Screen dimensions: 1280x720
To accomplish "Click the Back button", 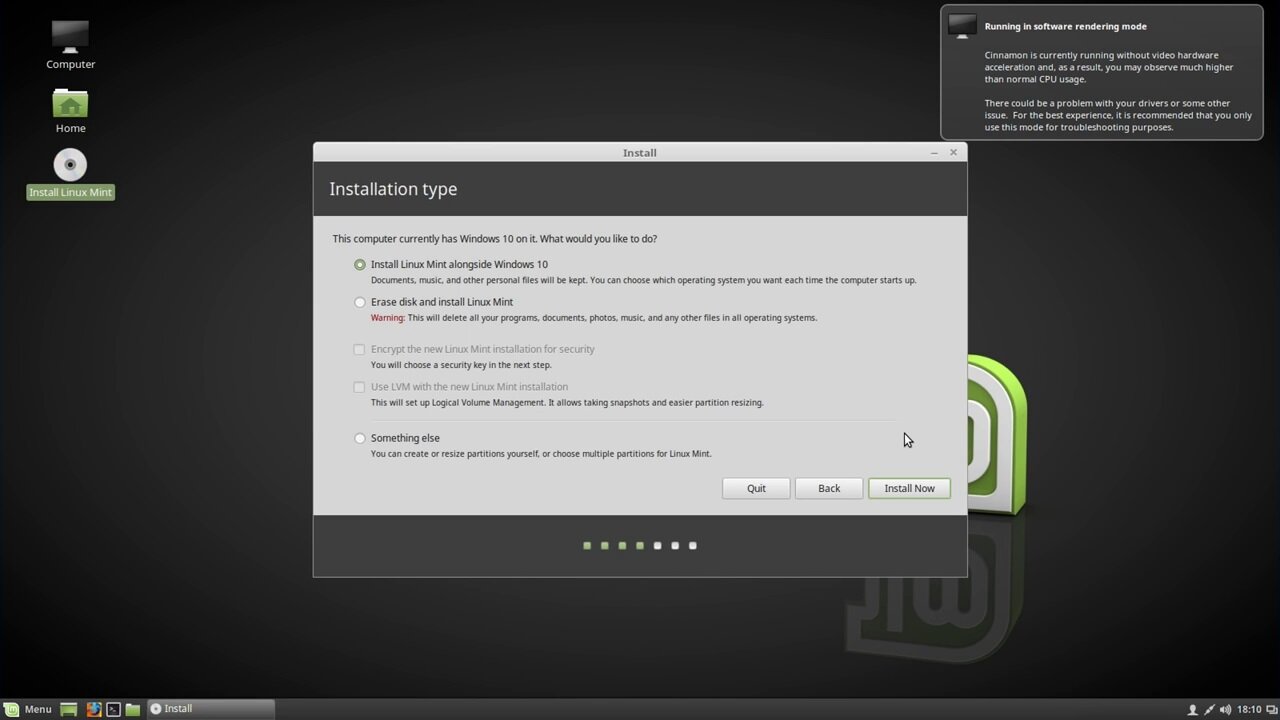I will click(829, 488).
